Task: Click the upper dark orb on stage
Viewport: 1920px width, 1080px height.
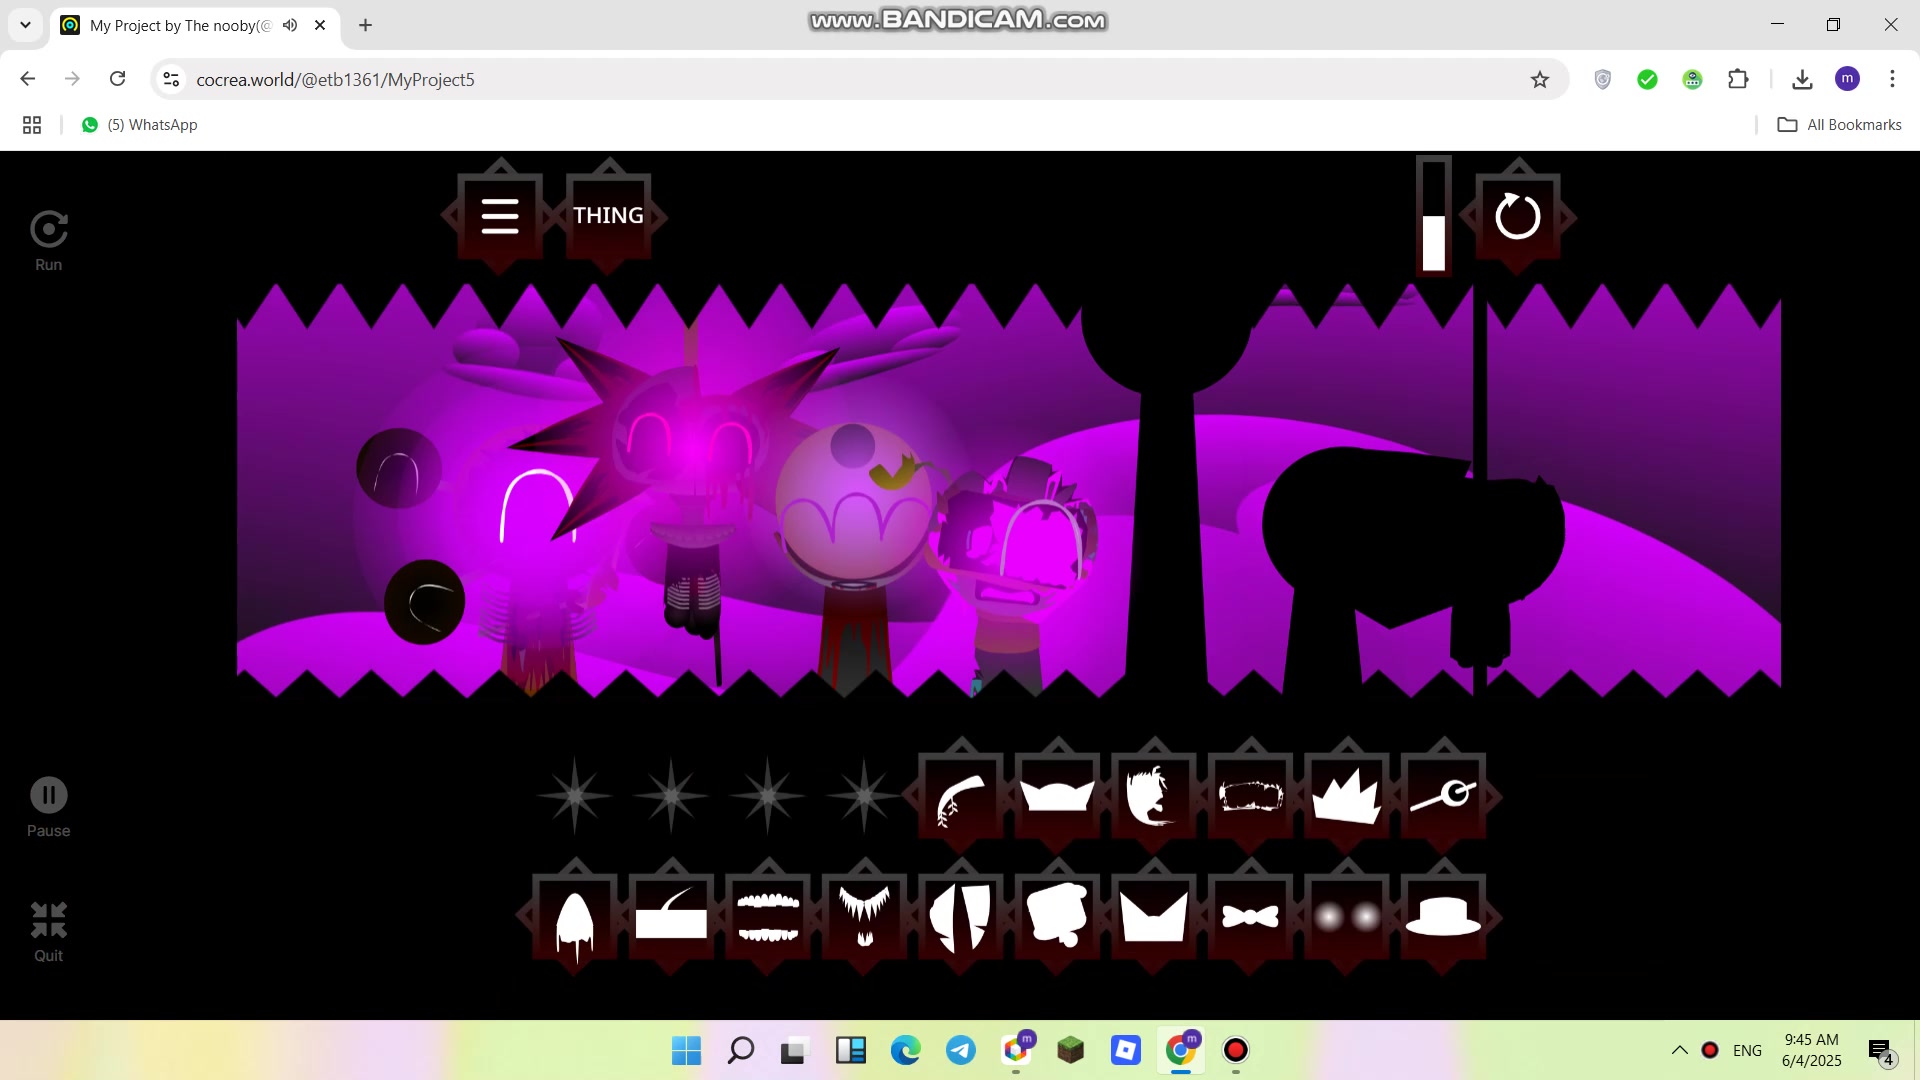Action: point(399,469)
